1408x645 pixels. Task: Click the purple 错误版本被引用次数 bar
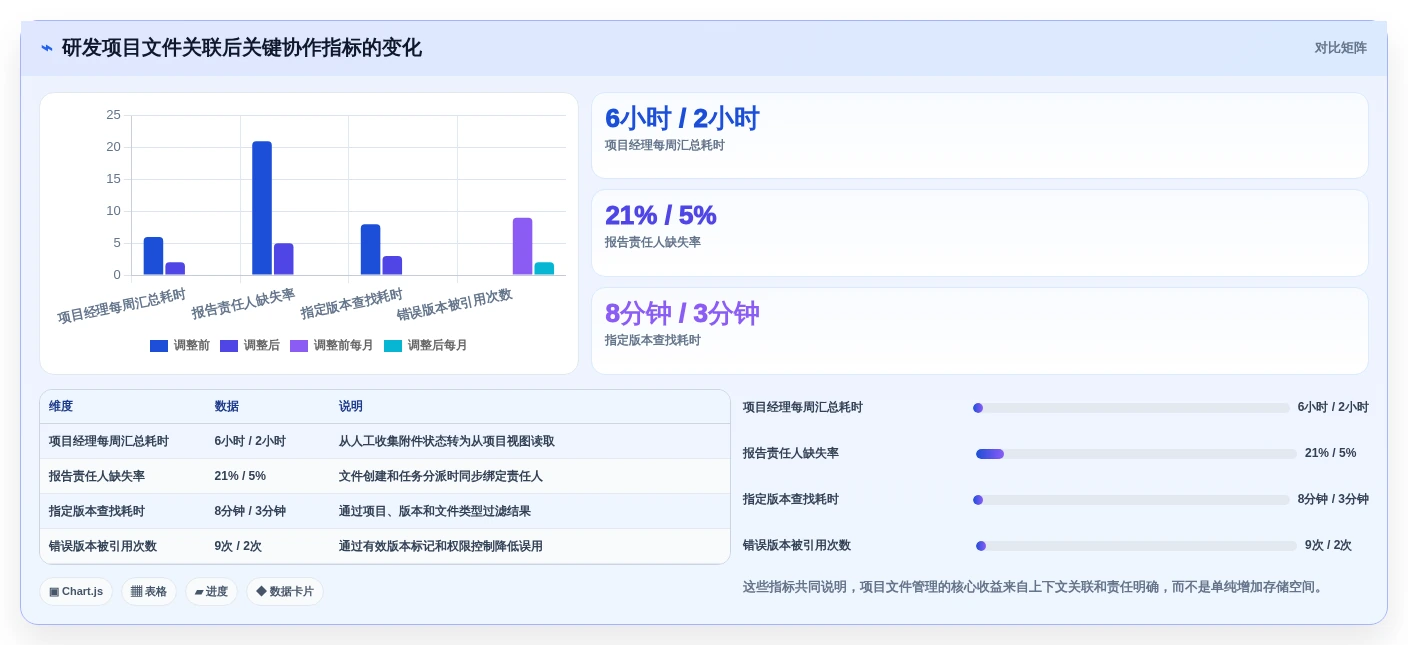pos(522,246)
